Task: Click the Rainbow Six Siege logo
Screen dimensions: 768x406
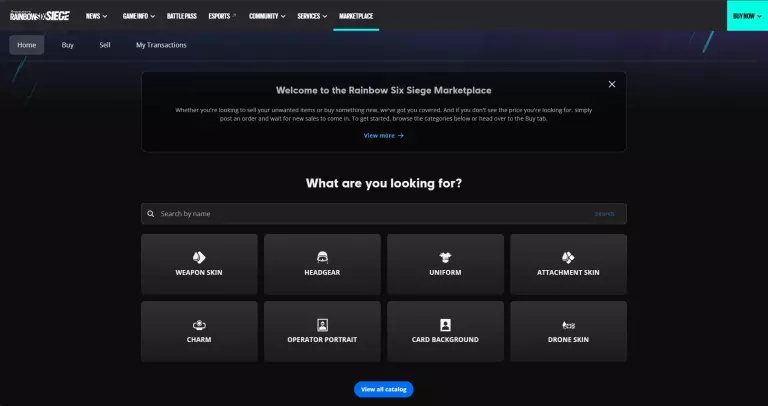Action: click(x=40, y=16)
